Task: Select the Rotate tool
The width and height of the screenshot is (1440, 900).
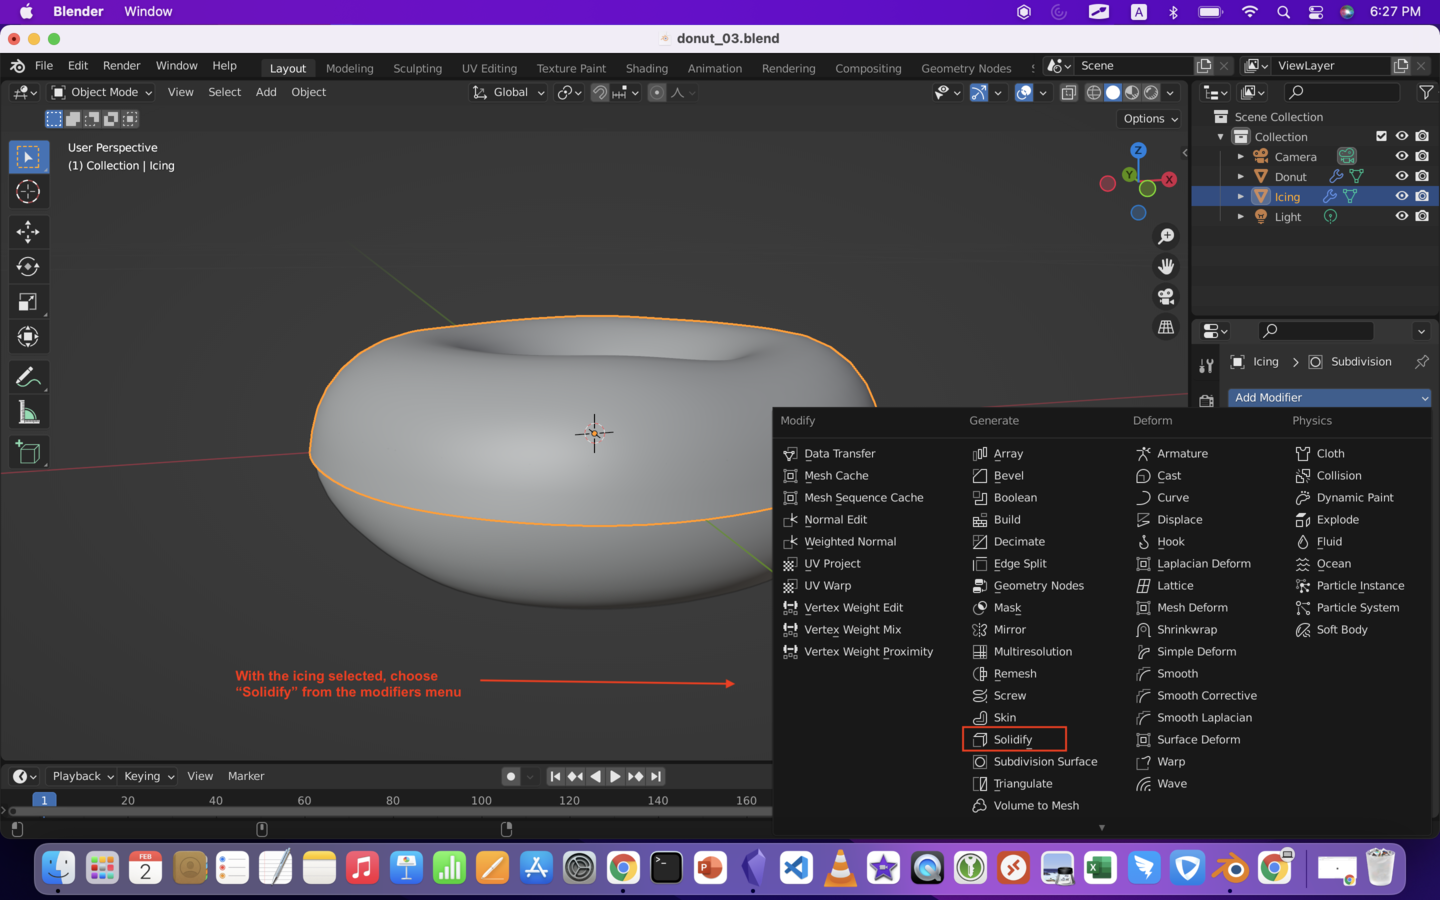Action: pyautogui.click(x=28, y=267)
